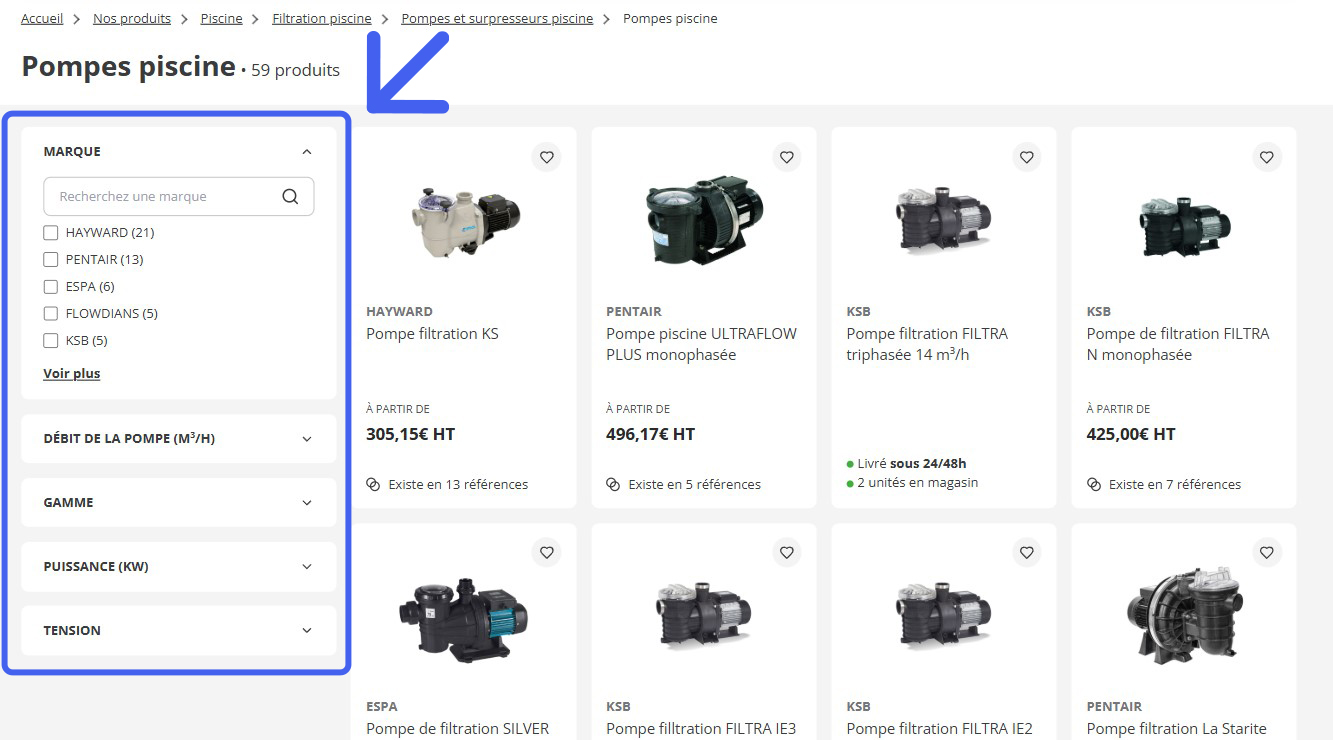Favorite the Pentair ULTRAFLOW PLUS pump
The image size is (1333, 740).
coord(786,157)
